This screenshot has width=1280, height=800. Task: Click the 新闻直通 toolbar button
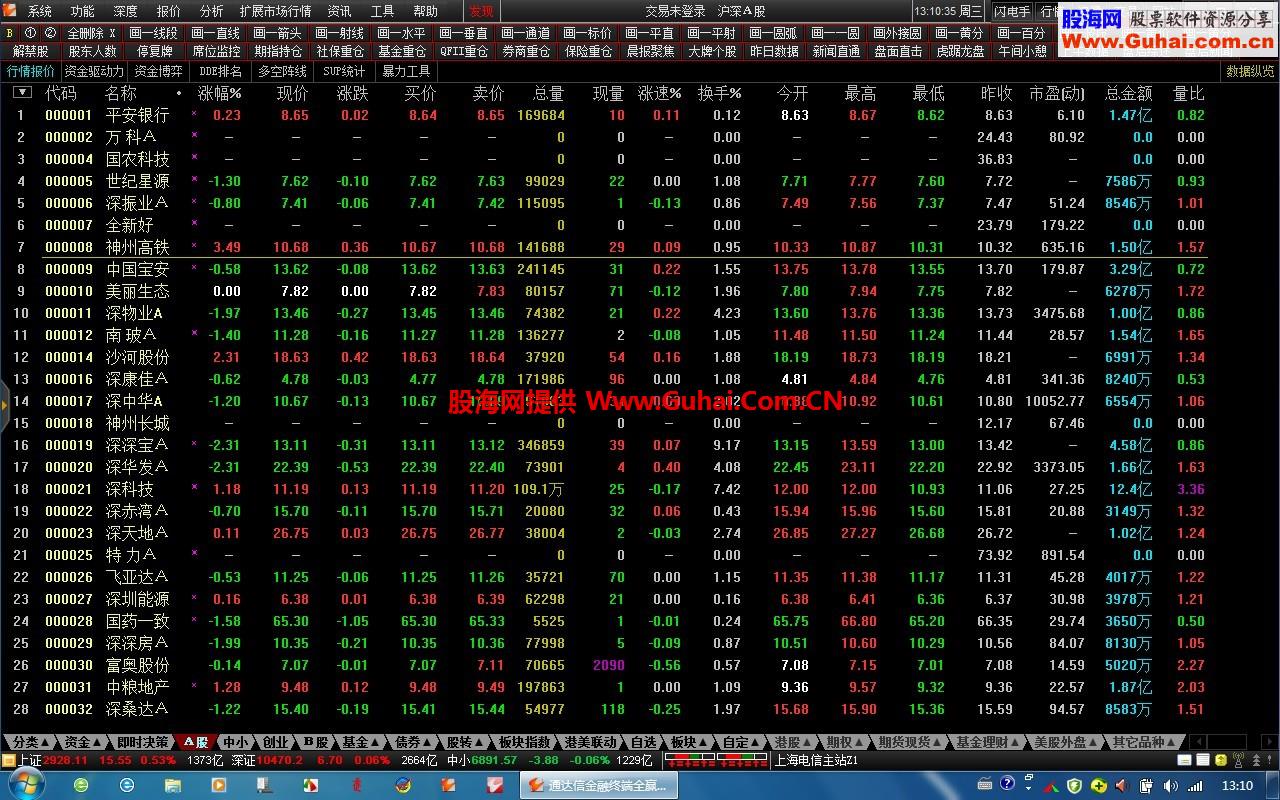836,51
